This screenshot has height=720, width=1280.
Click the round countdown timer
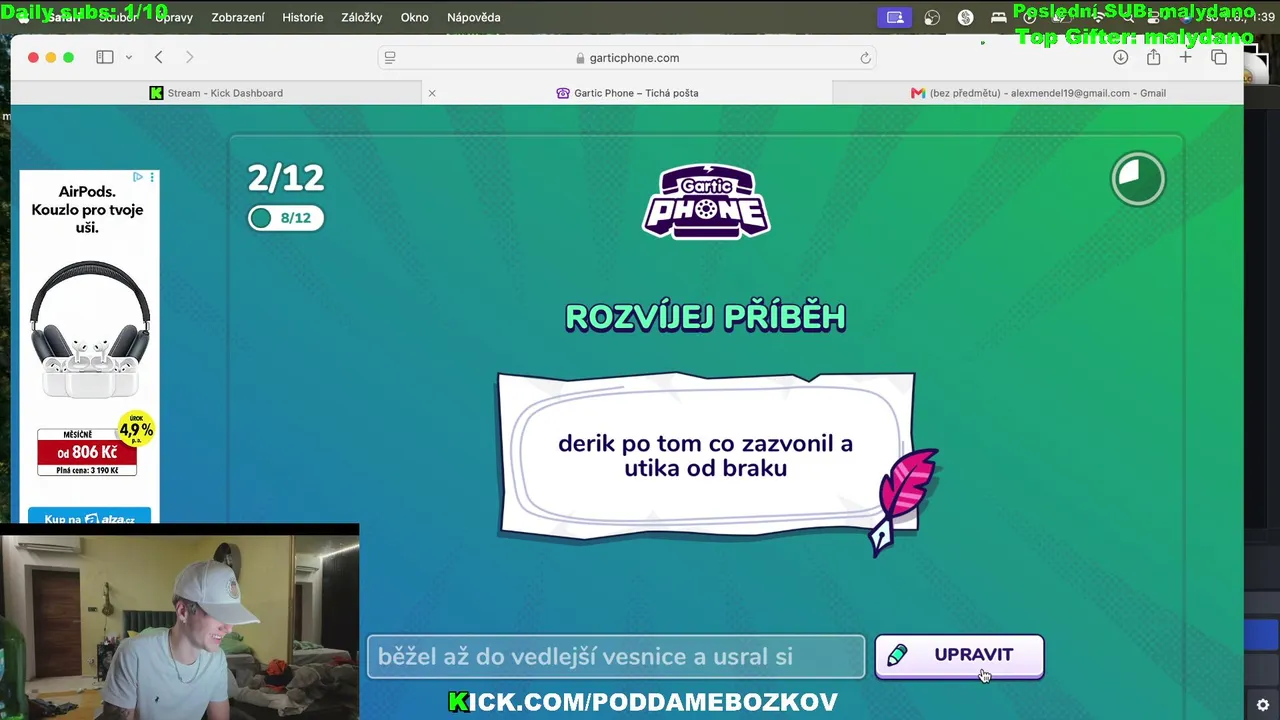click(1138, 179)
